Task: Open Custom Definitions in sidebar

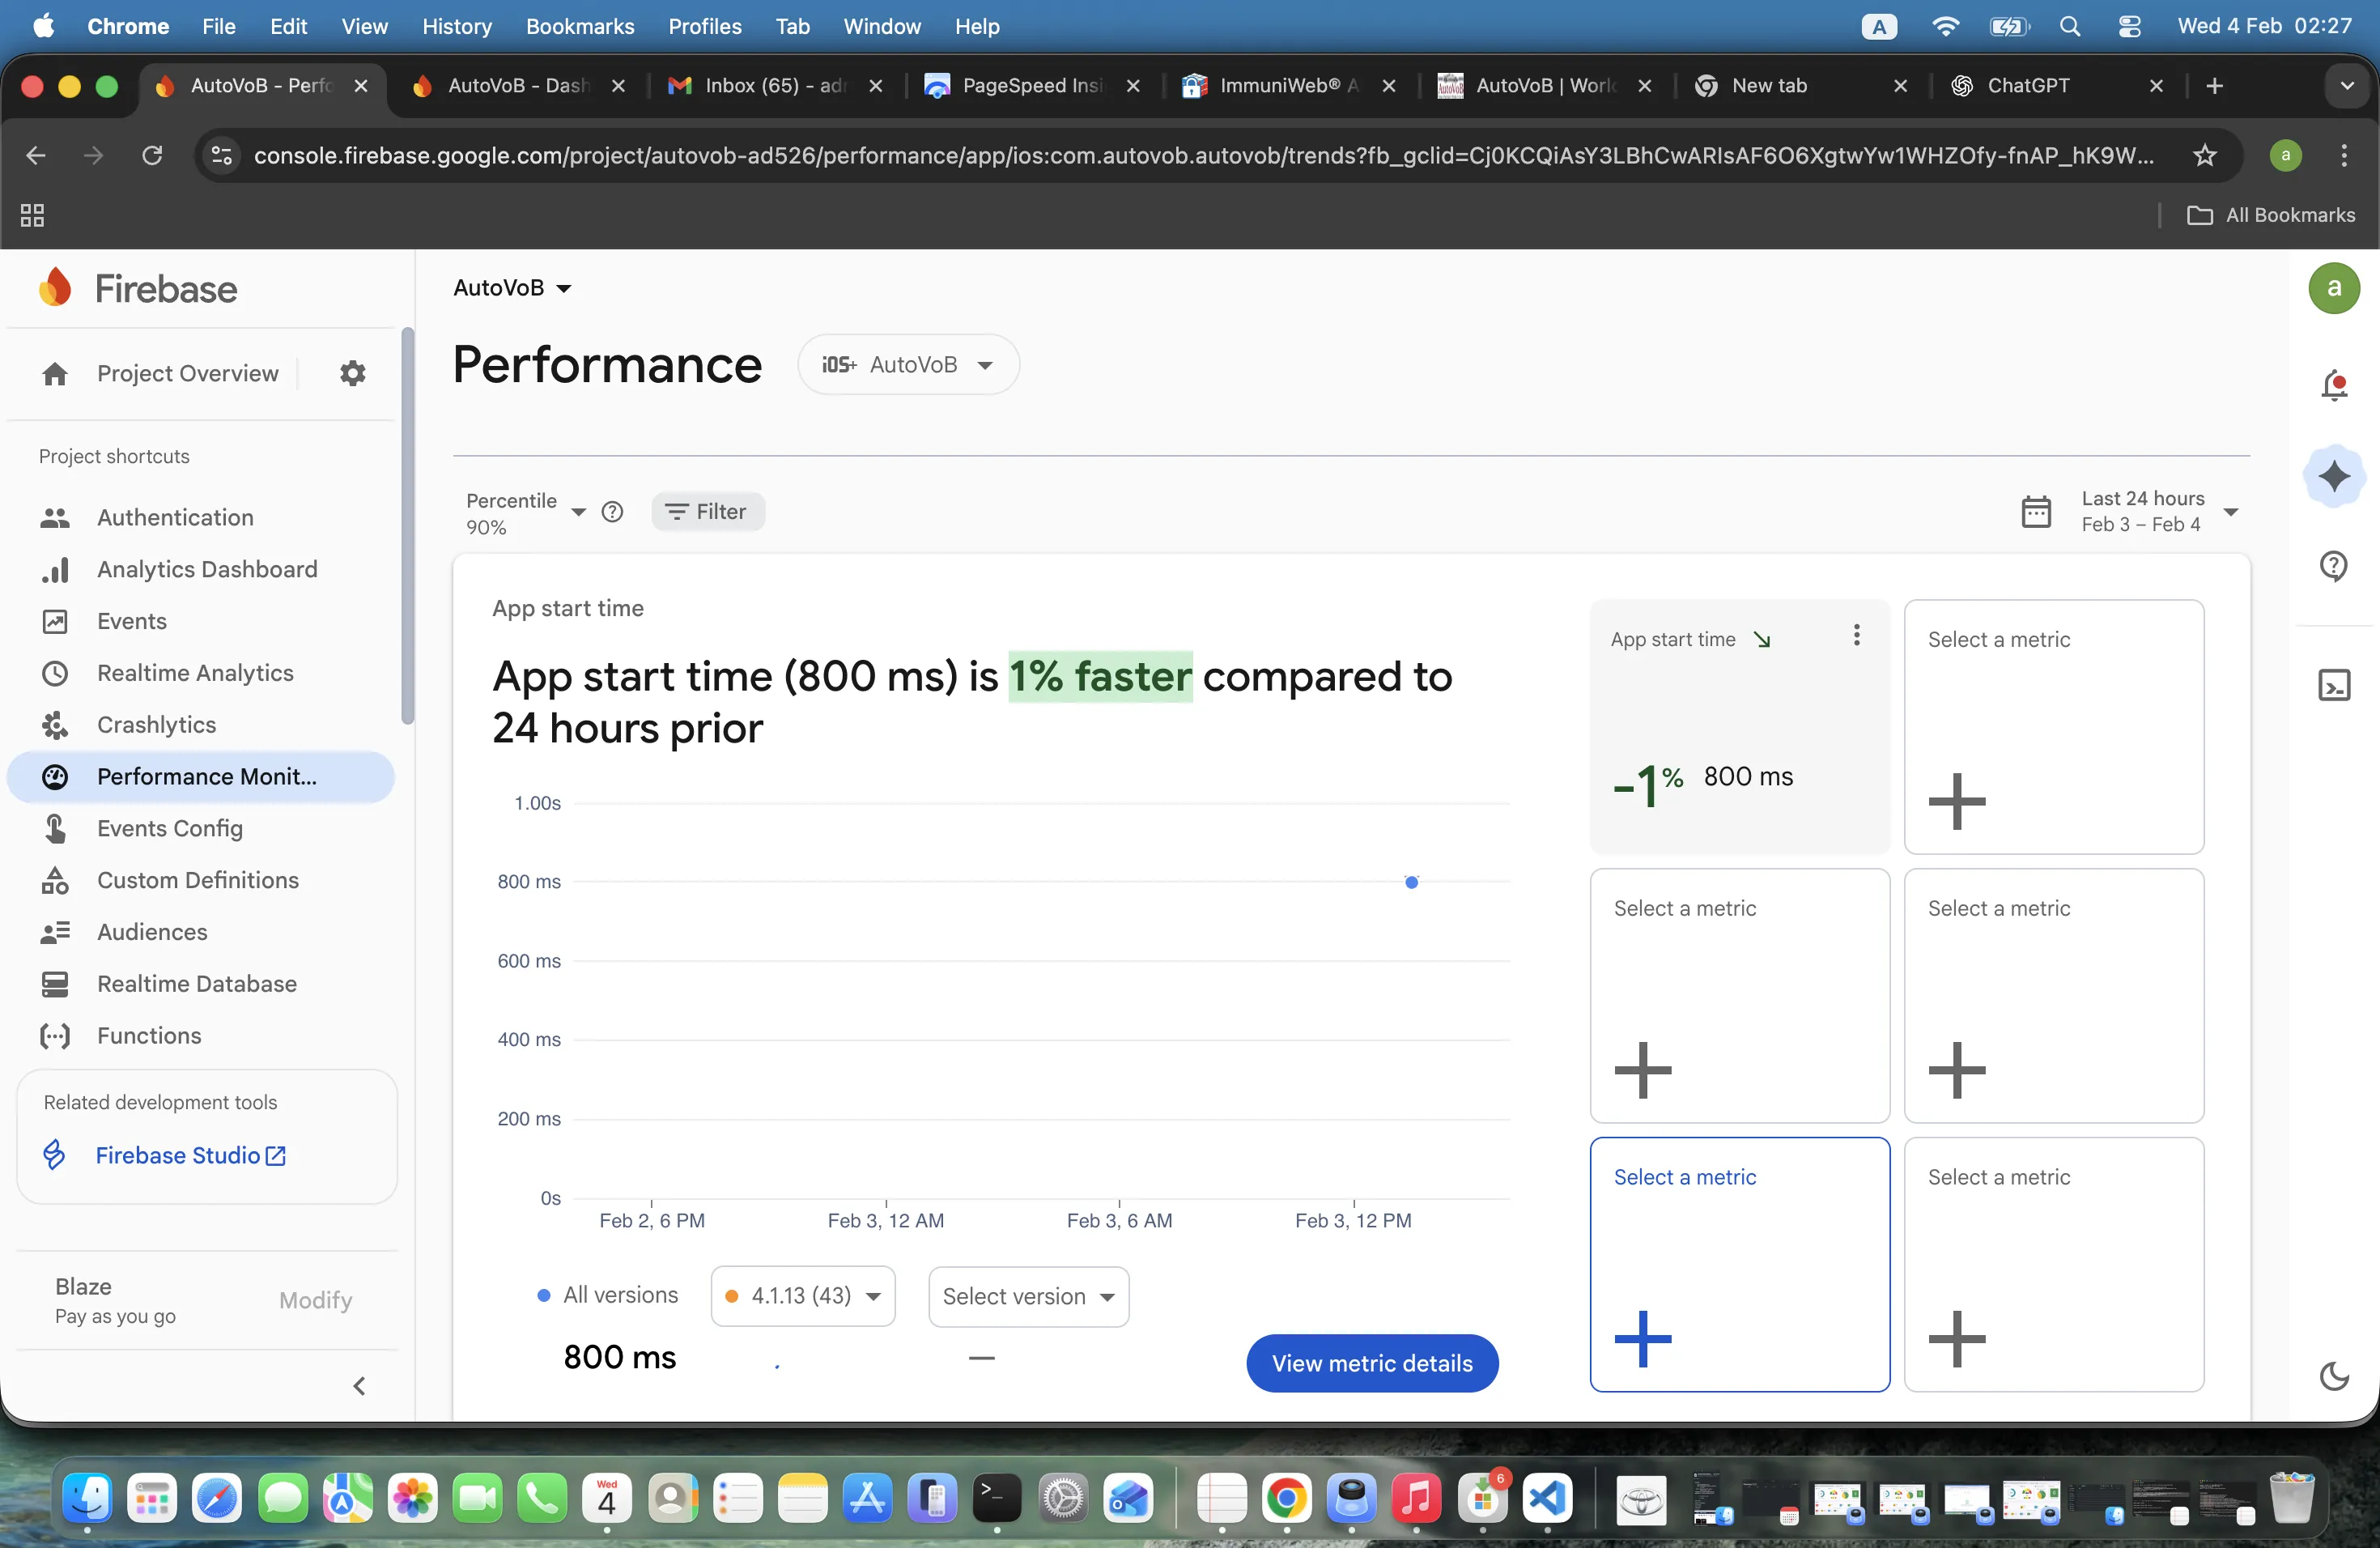Action: (198, 880)
